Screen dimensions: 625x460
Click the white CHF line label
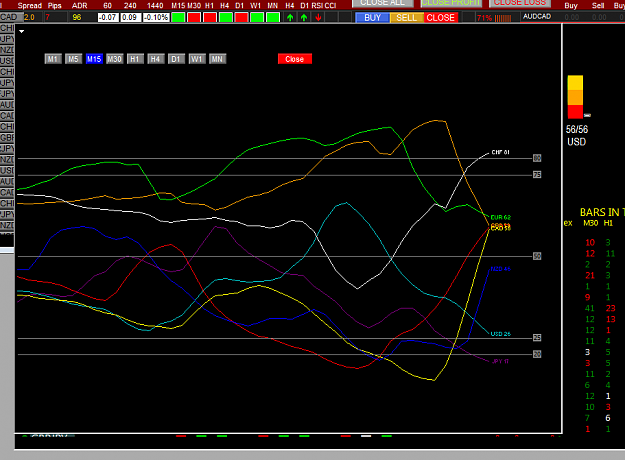500,152
